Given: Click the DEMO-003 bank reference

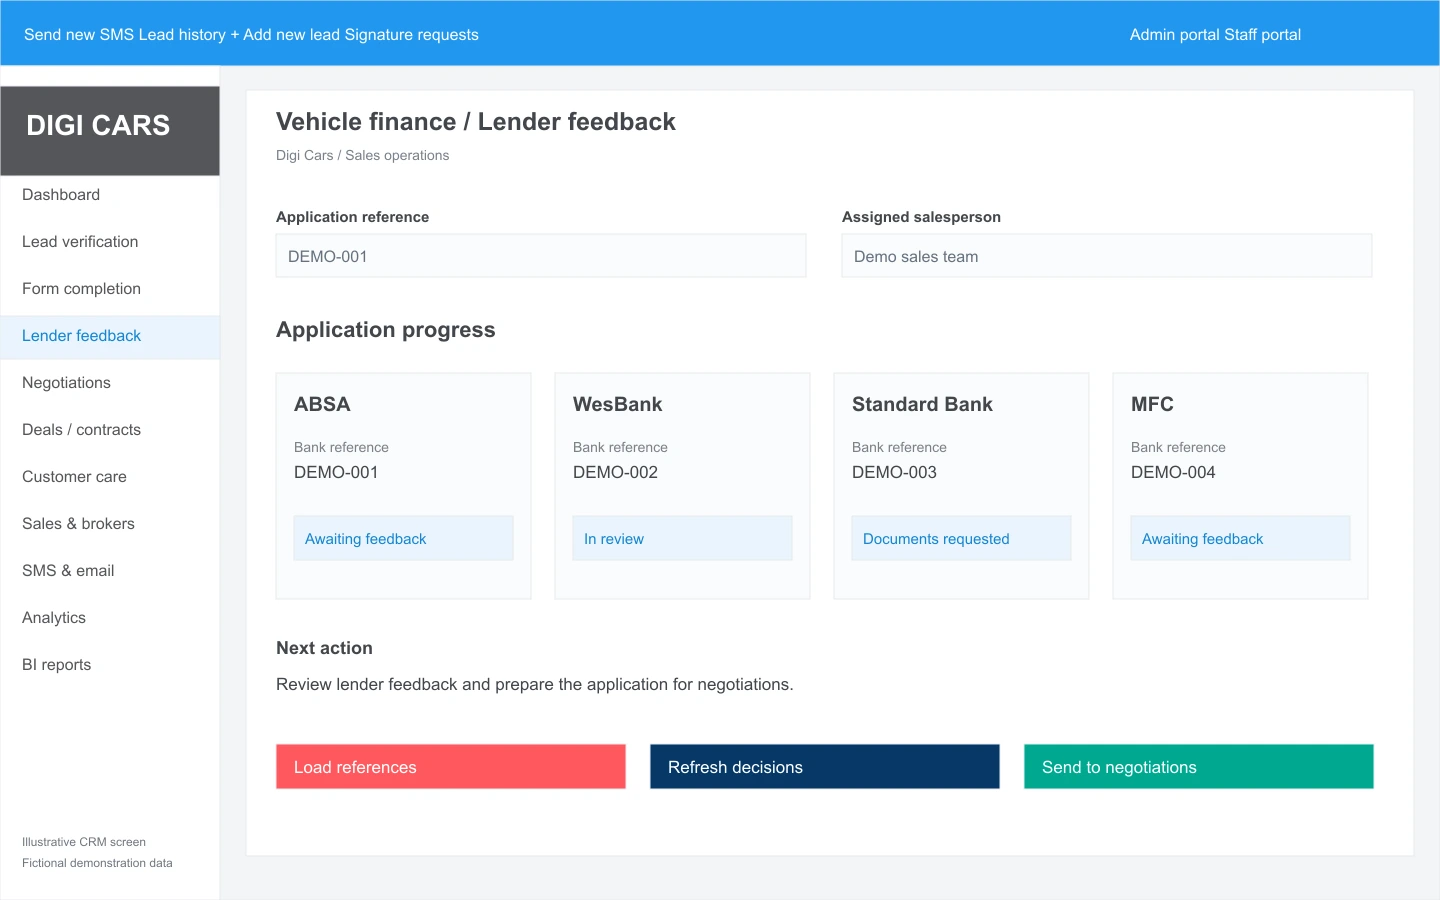Looking at the screenshot, I should pos(894,472).
